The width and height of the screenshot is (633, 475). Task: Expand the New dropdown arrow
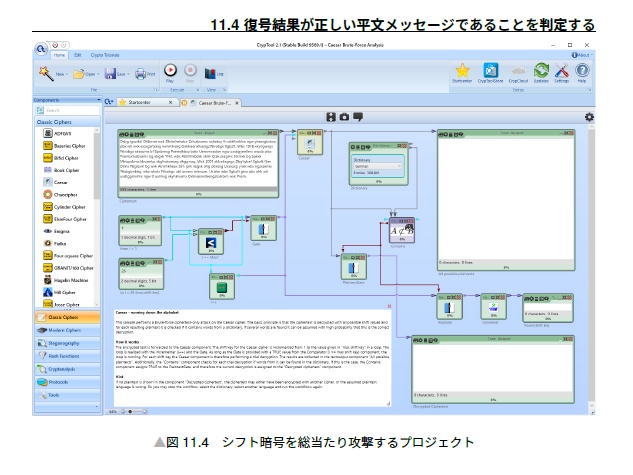click(67, 74)
